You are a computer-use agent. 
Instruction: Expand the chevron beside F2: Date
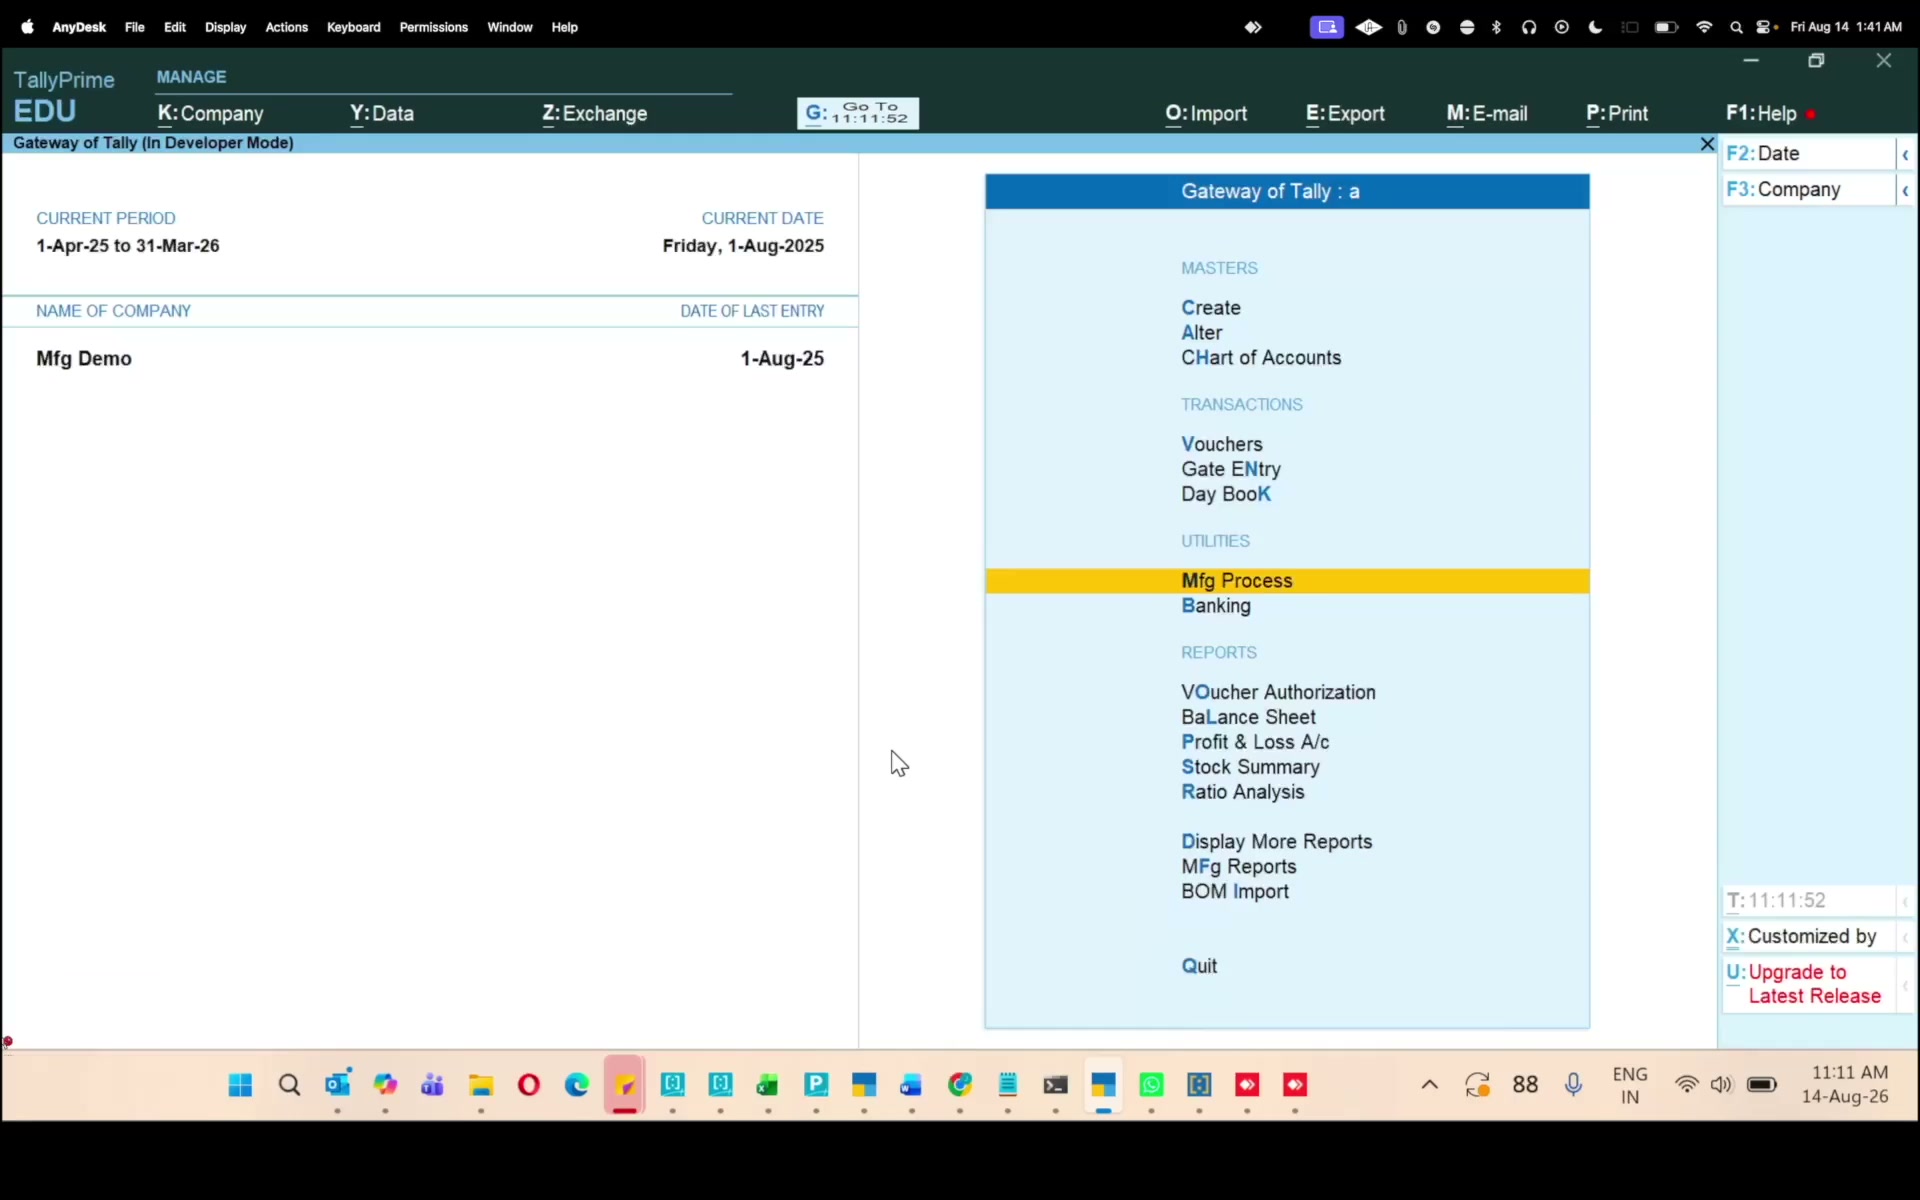(1906, 154)
